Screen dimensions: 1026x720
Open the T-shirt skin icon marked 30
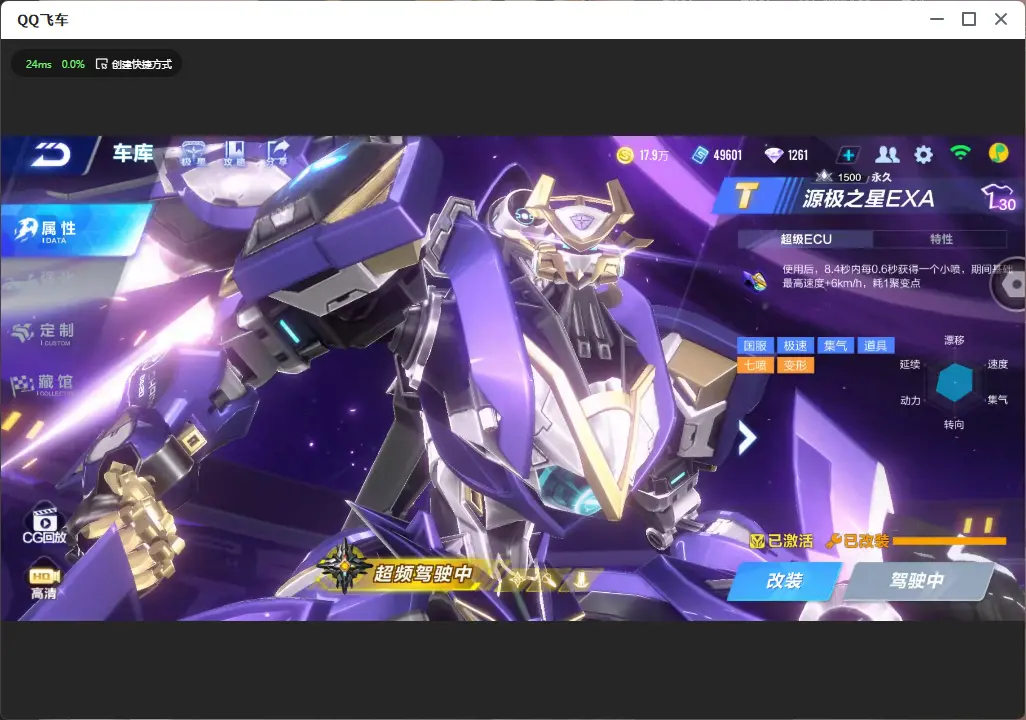tap(998, 197)
